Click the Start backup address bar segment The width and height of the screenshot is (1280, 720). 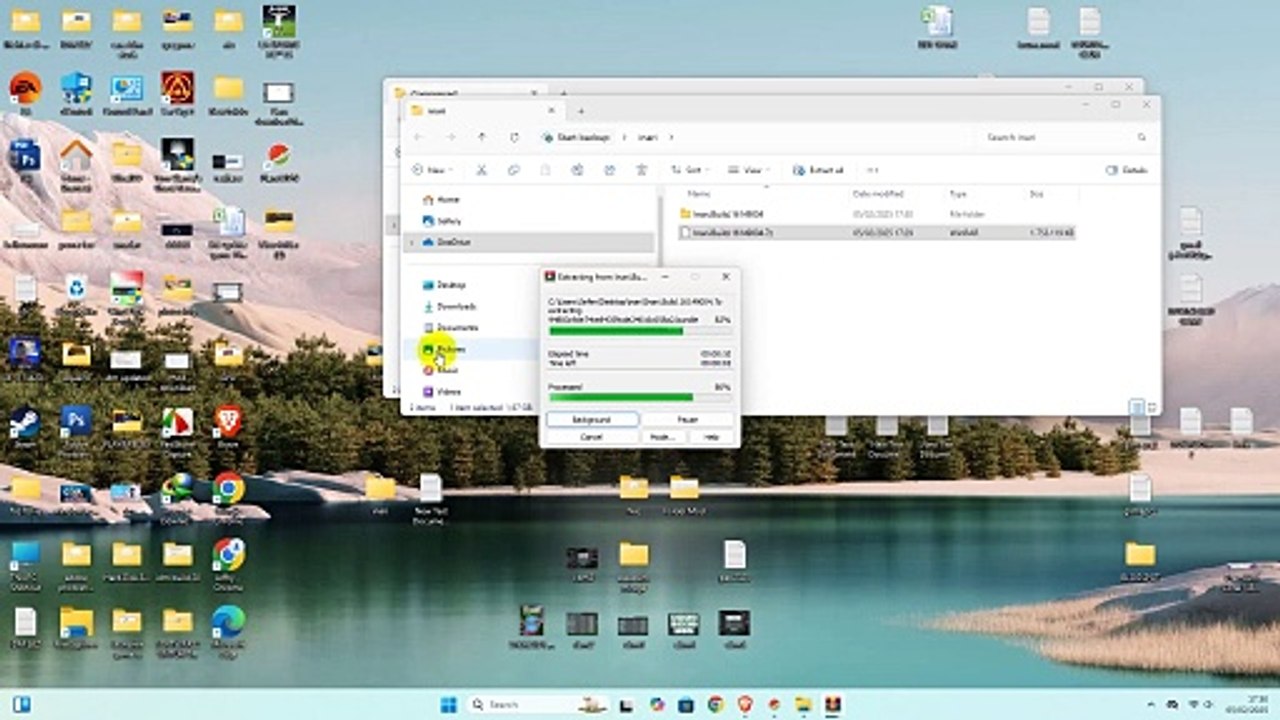581,137
